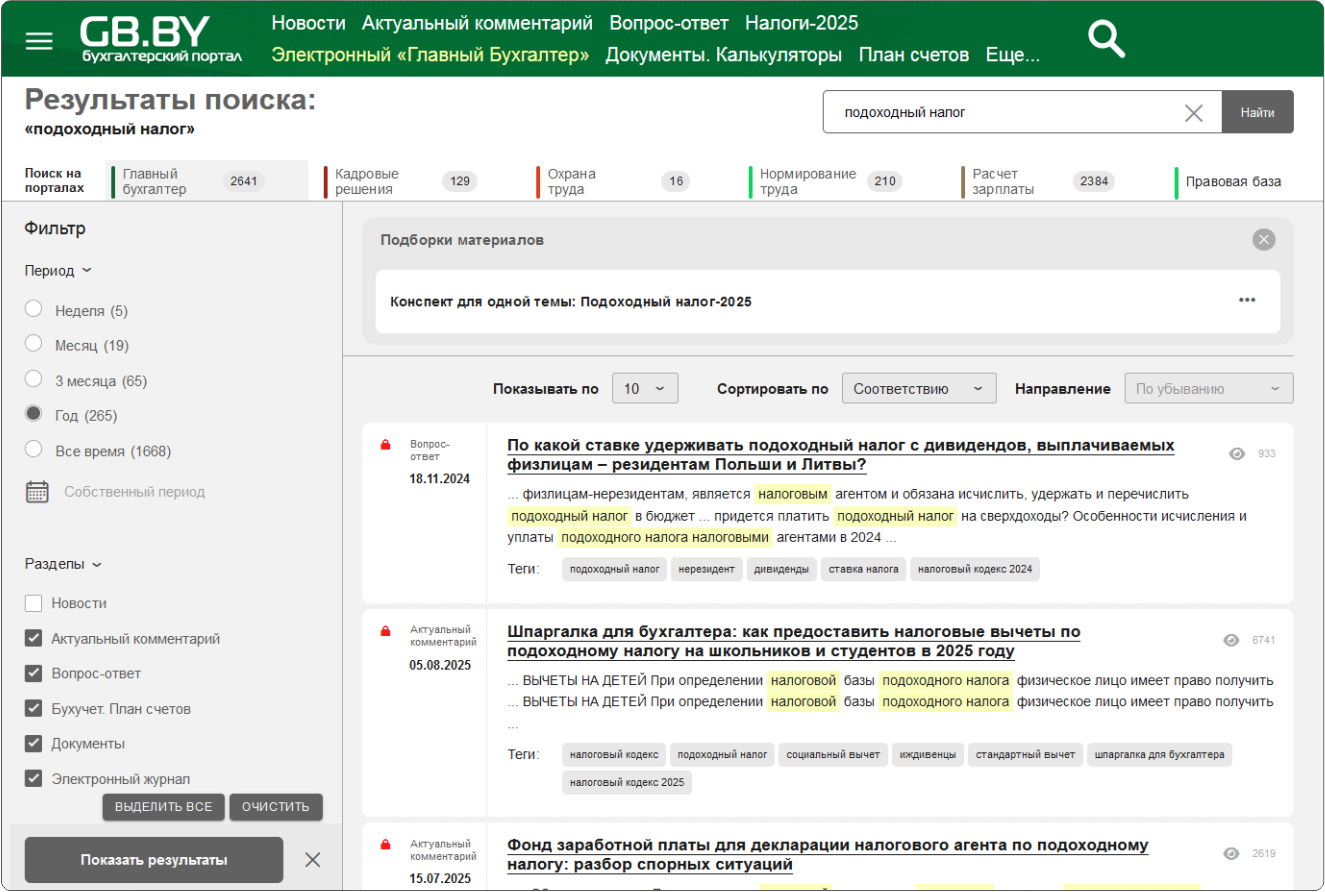The width and height of the screenshot is (1325, 892).
Task: Select the Все время radio button
Action: (x=34, y=450)
